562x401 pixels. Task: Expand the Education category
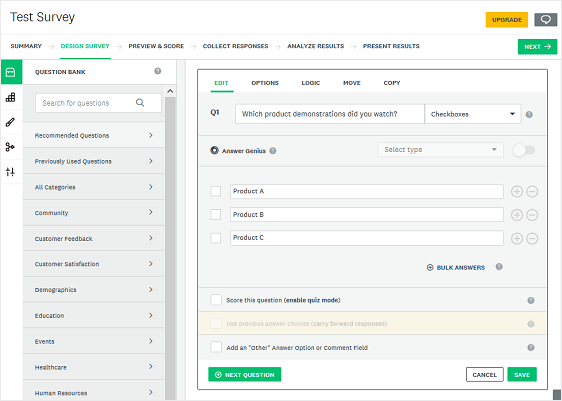(x=94, y=315)
